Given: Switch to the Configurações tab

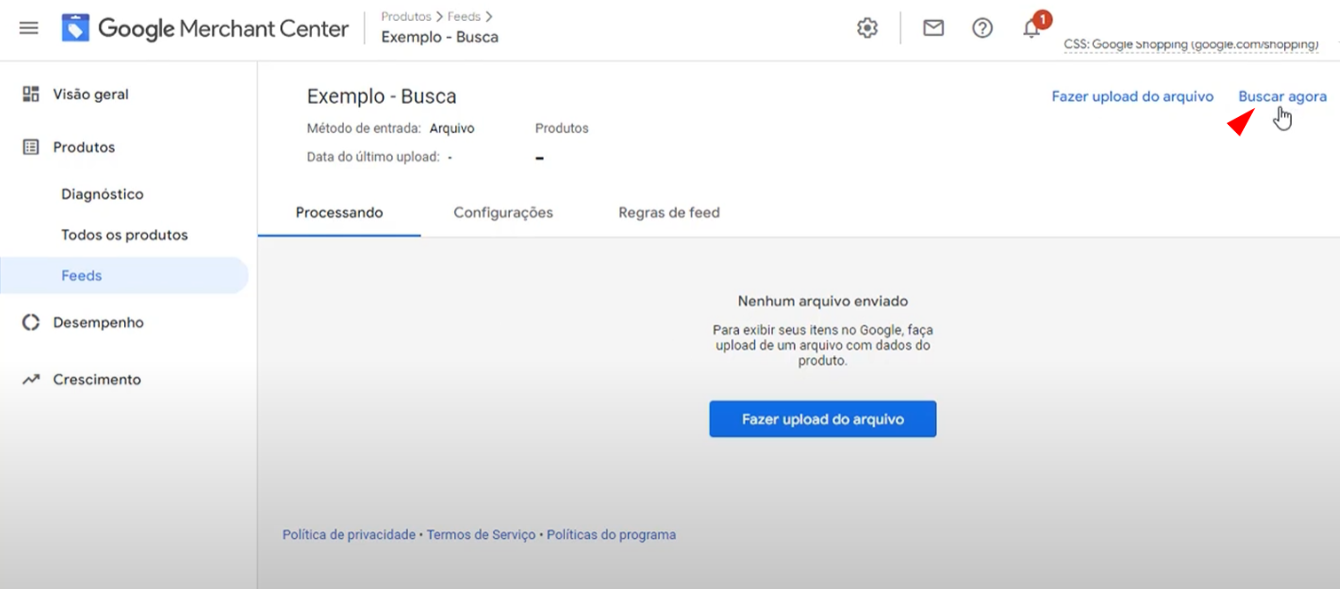Looking at the screenshot, I should tap(503, 212).
